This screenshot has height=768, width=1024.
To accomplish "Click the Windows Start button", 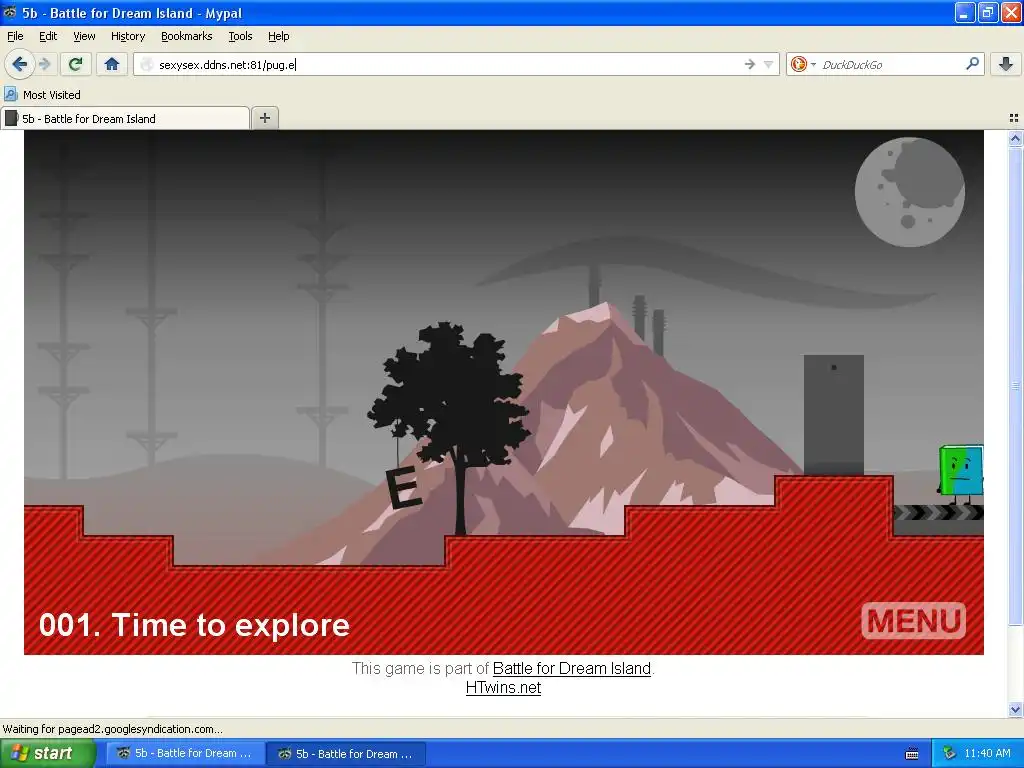I will coord(47,753).
